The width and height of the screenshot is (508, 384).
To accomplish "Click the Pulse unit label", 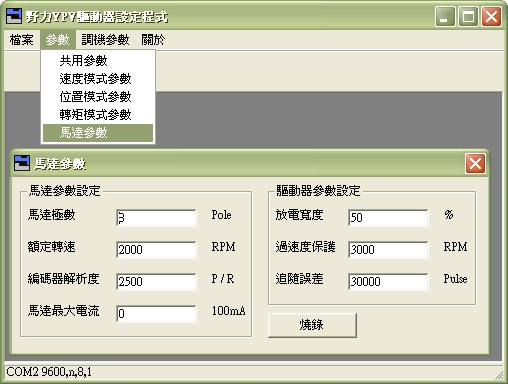I will click(455, 279).
